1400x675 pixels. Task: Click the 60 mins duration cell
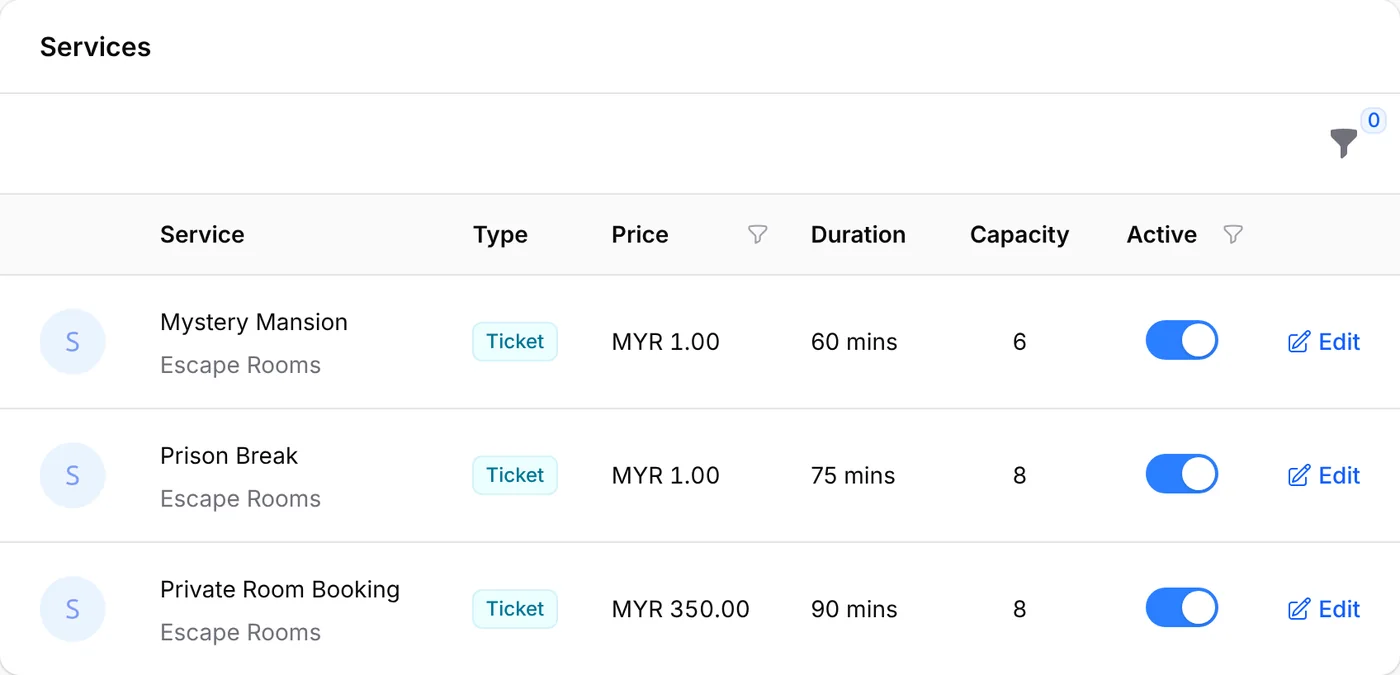[854, 342]
